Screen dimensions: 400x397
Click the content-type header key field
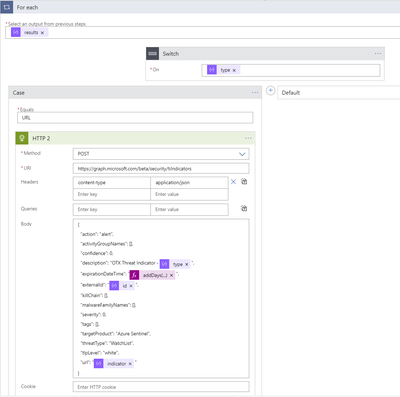point(112,183)
